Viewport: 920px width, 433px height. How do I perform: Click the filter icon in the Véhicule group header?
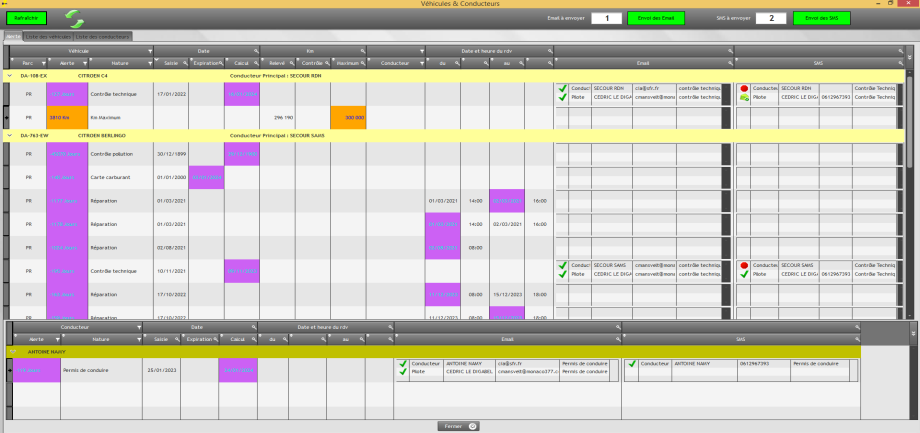pos(150,50)
